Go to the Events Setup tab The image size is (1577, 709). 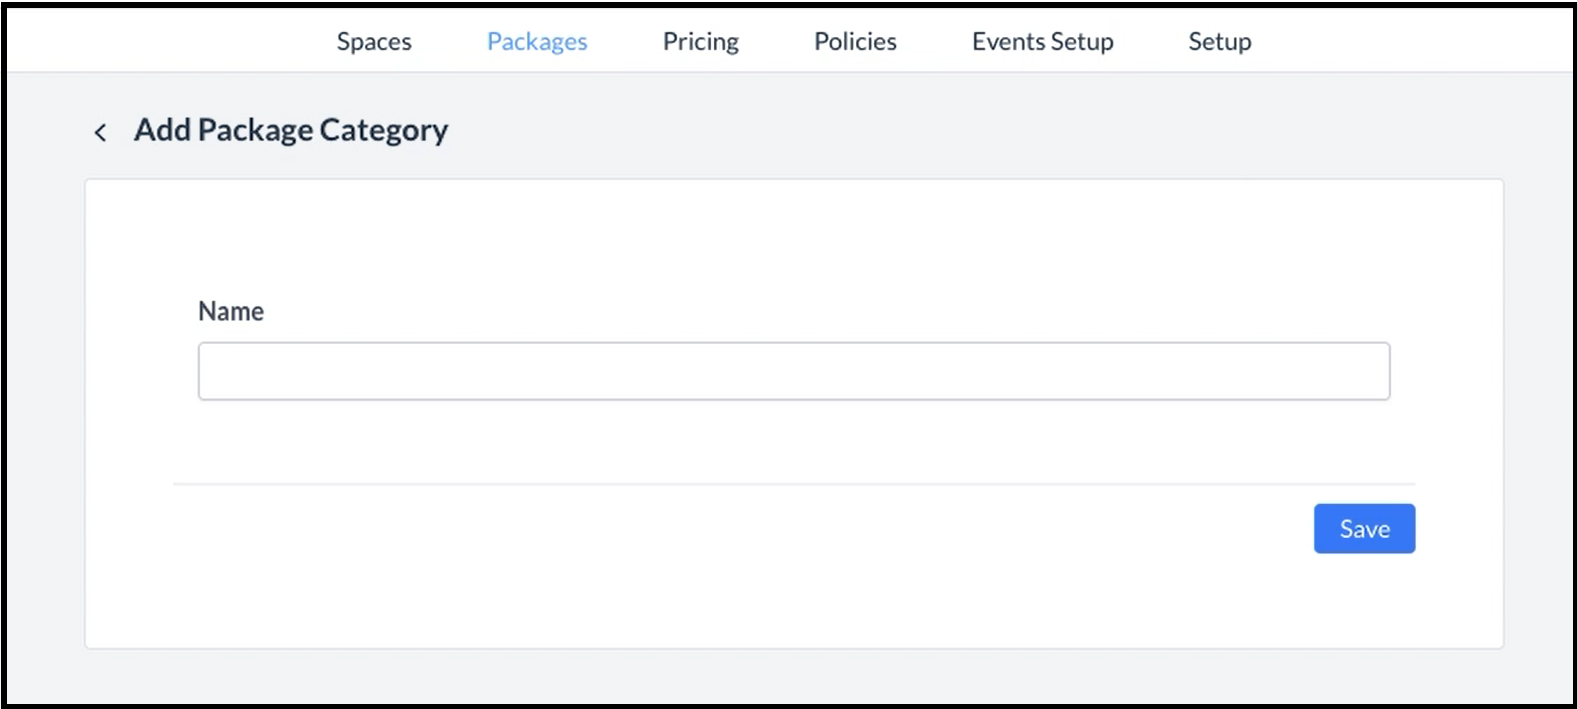(1042, 41)
